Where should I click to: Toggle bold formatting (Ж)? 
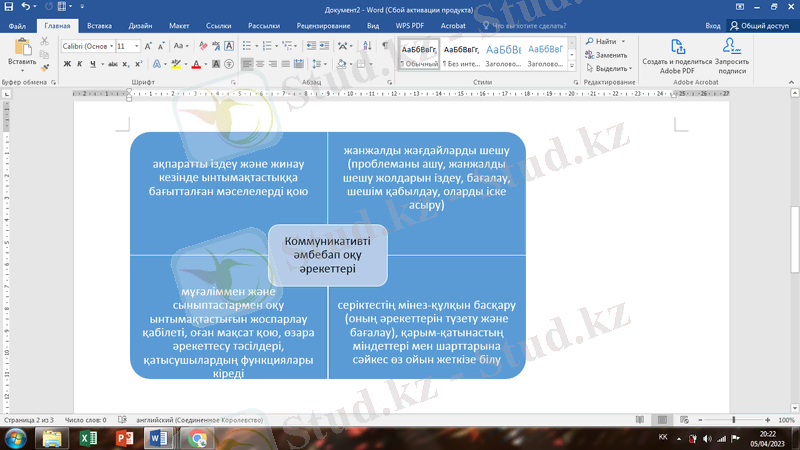67,64
